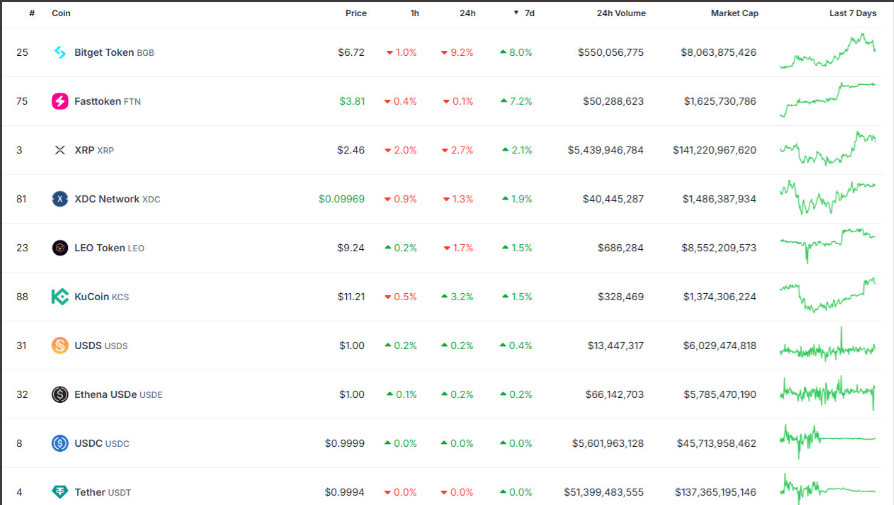Click Fasttoken 7d change 7.2%
Image resolution: width=894 pixels, height=505 pixels.
[516, 101]
